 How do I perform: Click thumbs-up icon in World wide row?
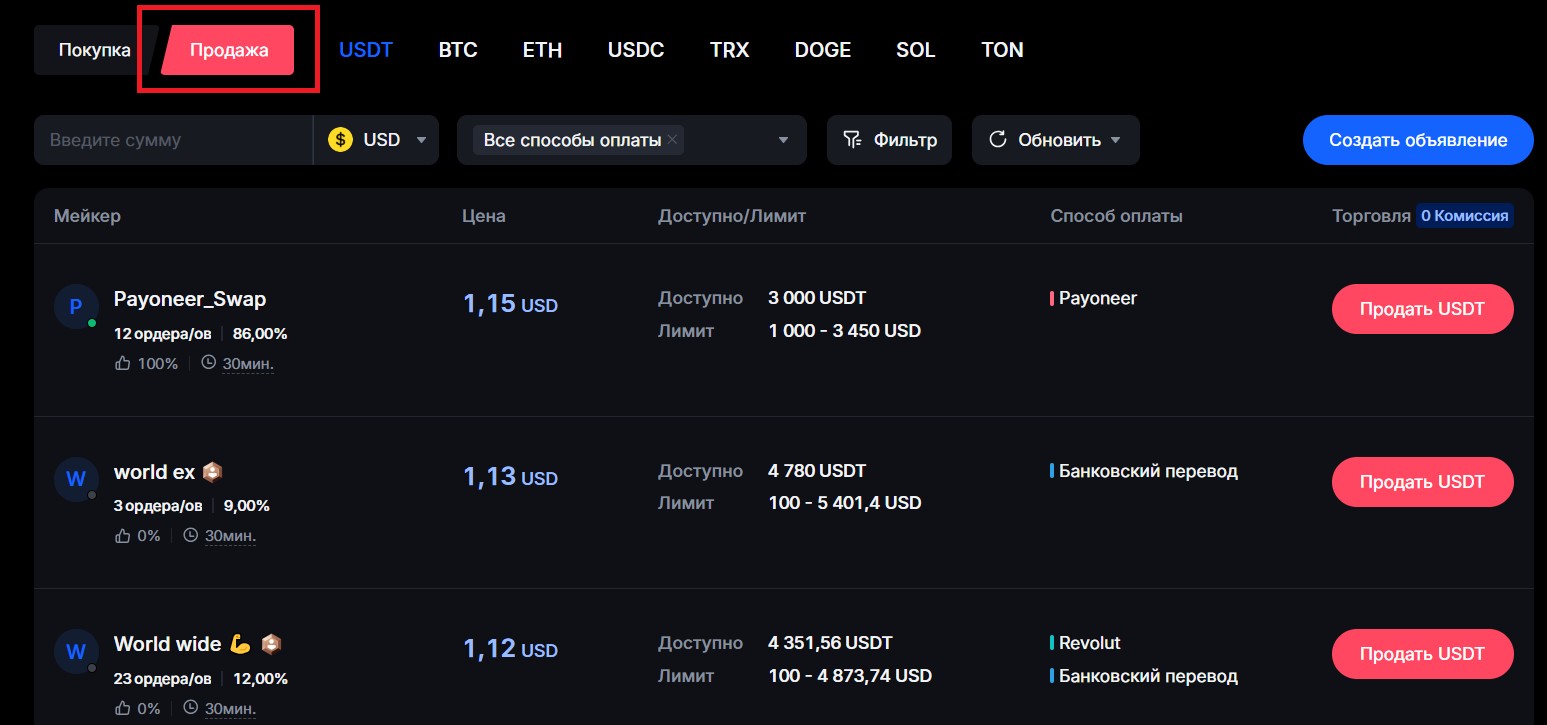123,707
